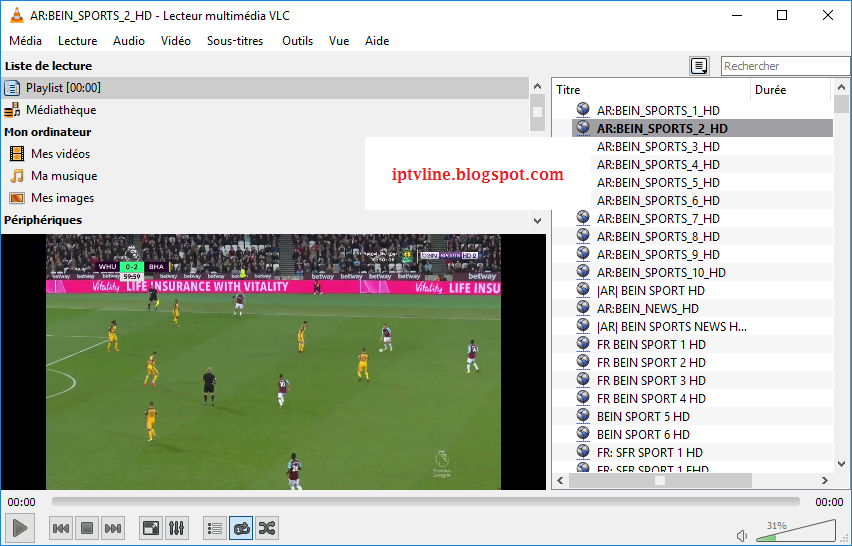Select AR:BEIN_NEWS_HD channel

click(648, 309)
